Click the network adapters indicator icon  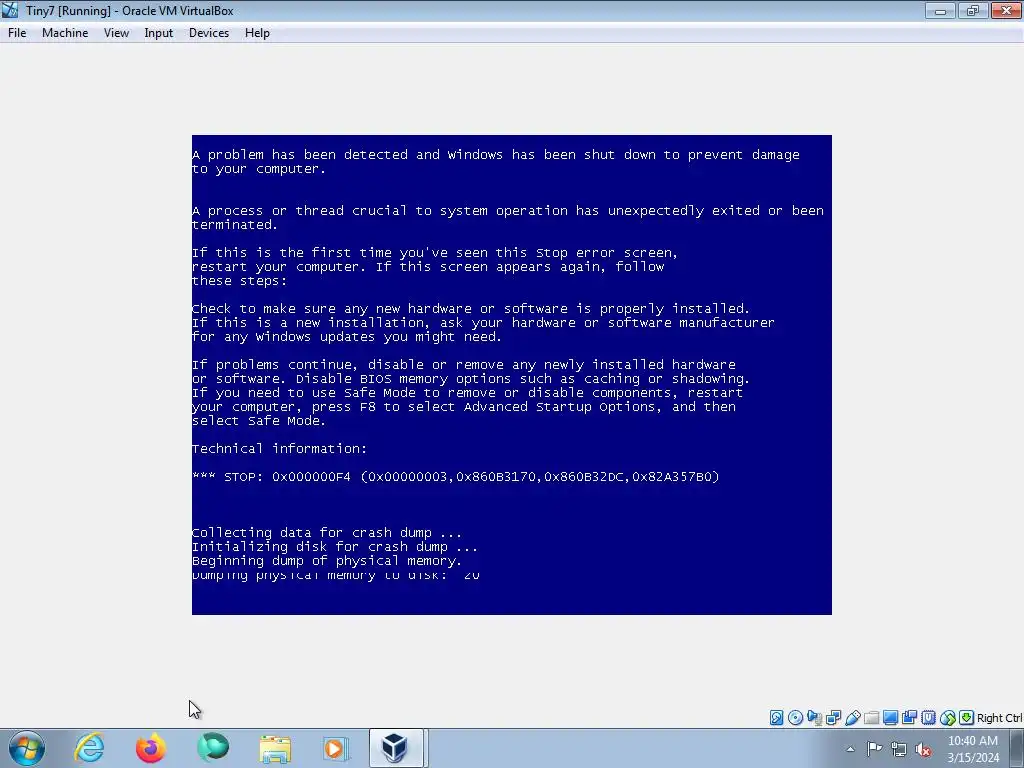833,718
